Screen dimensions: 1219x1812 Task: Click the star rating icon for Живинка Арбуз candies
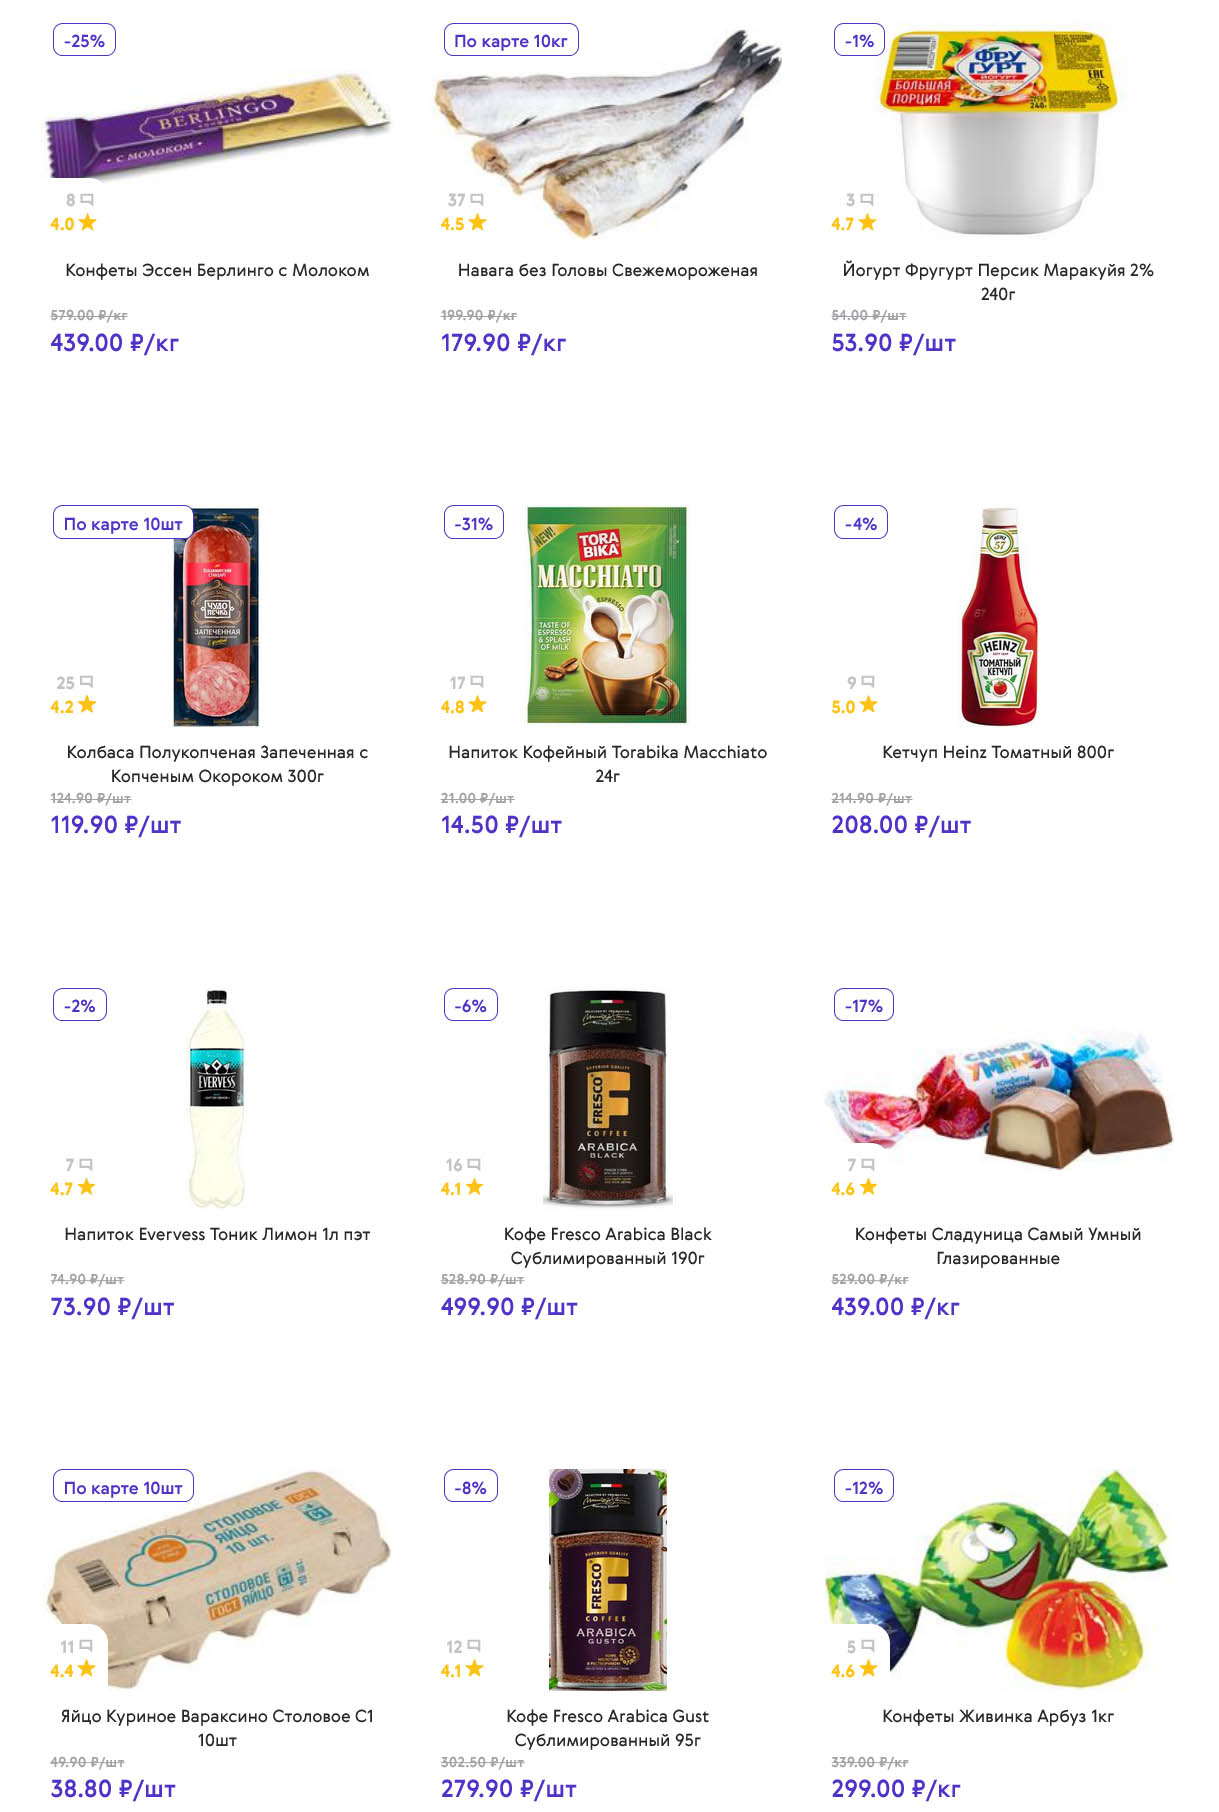pyautogui.click(x=868, y=1668)
